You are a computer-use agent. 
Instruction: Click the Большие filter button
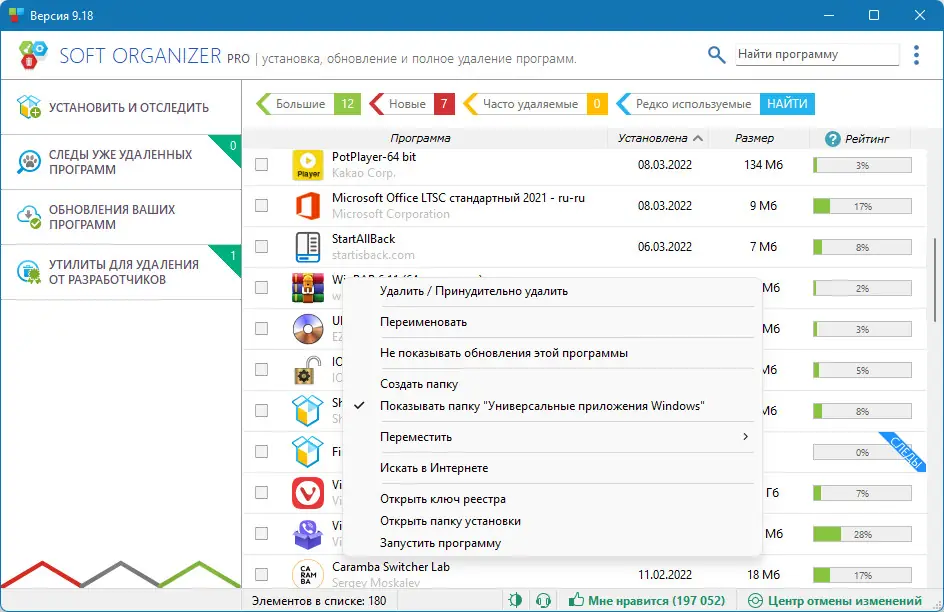click(308, 104)
